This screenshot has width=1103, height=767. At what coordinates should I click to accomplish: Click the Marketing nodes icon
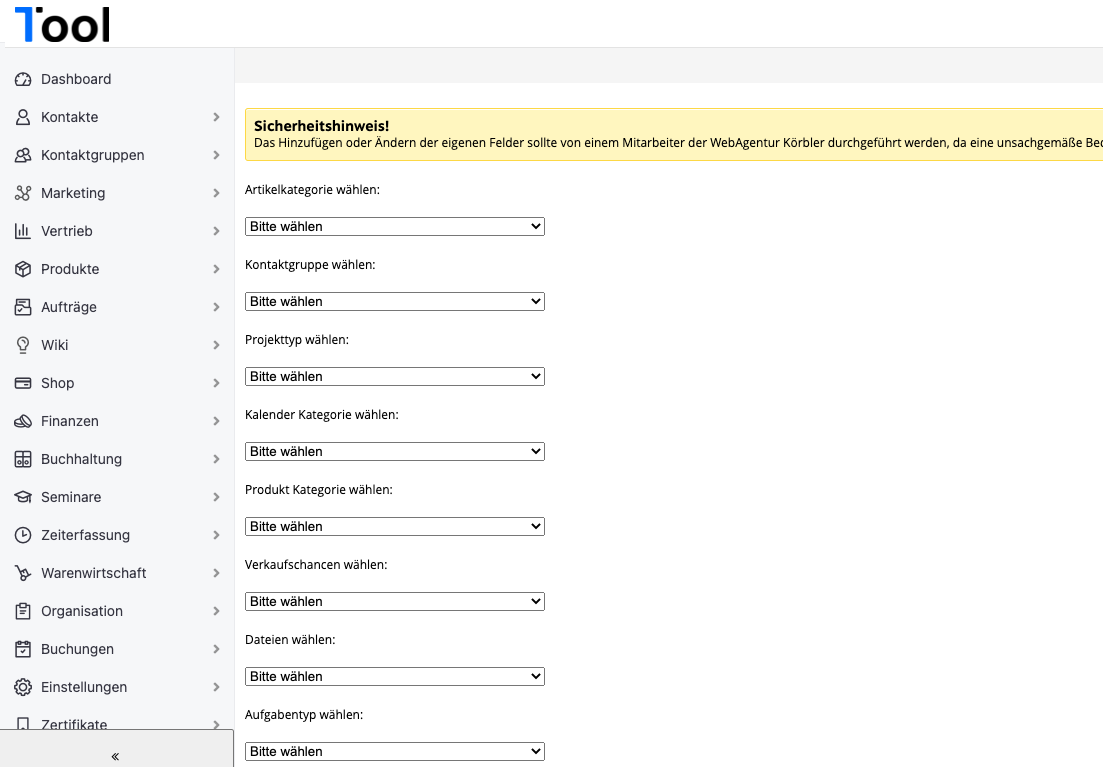pos(23,193)
